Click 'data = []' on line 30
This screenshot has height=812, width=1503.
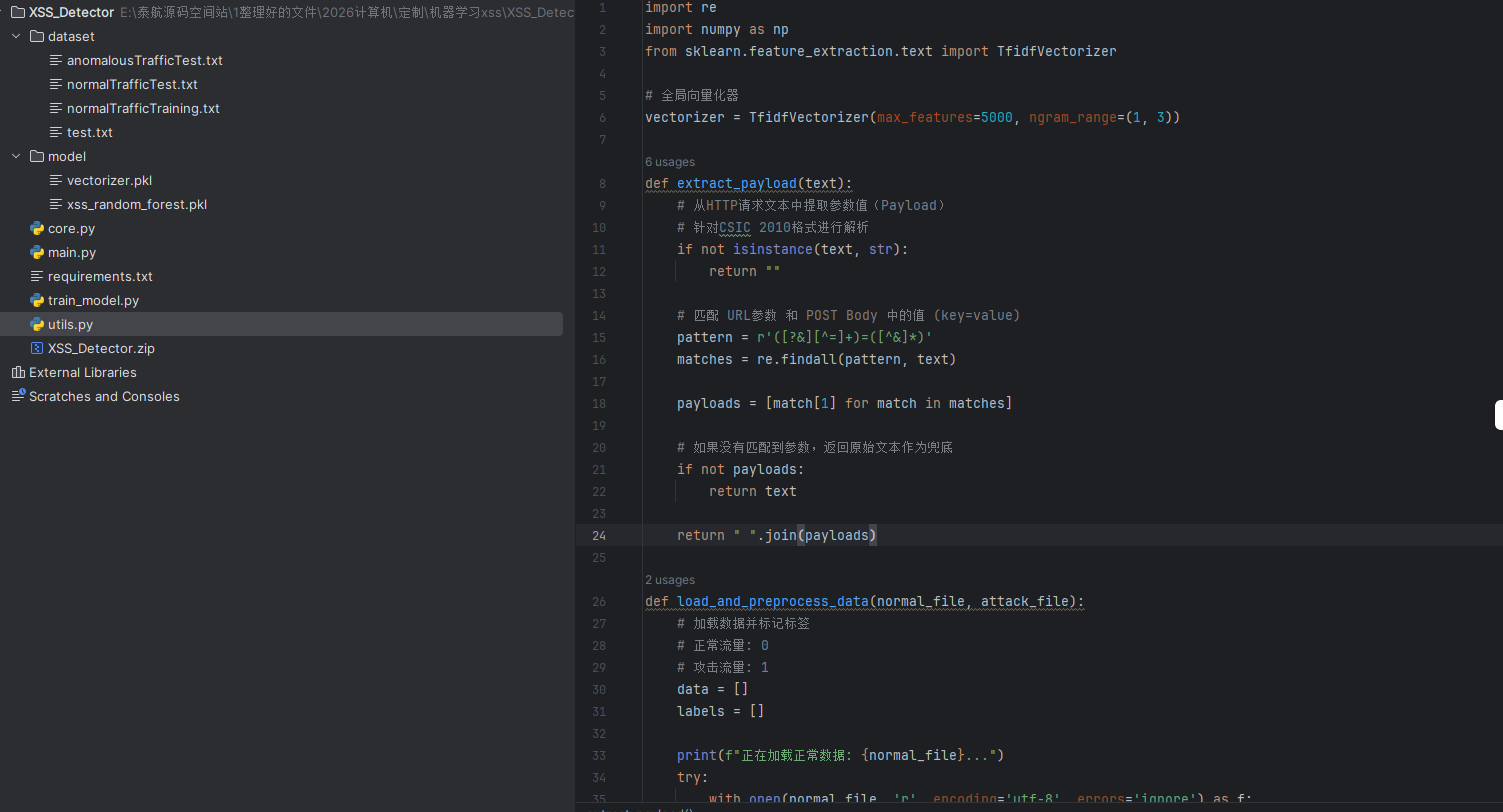(713, 689)
